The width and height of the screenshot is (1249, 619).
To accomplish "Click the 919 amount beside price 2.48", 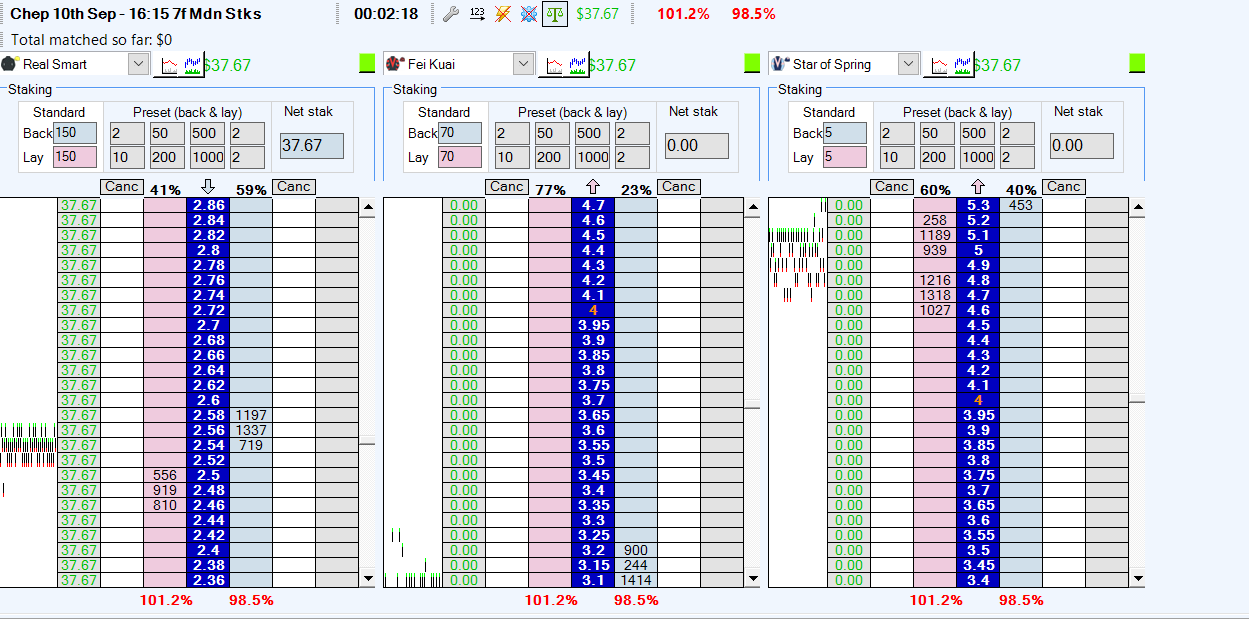I will pyautogui.click(x=165, y=490).
